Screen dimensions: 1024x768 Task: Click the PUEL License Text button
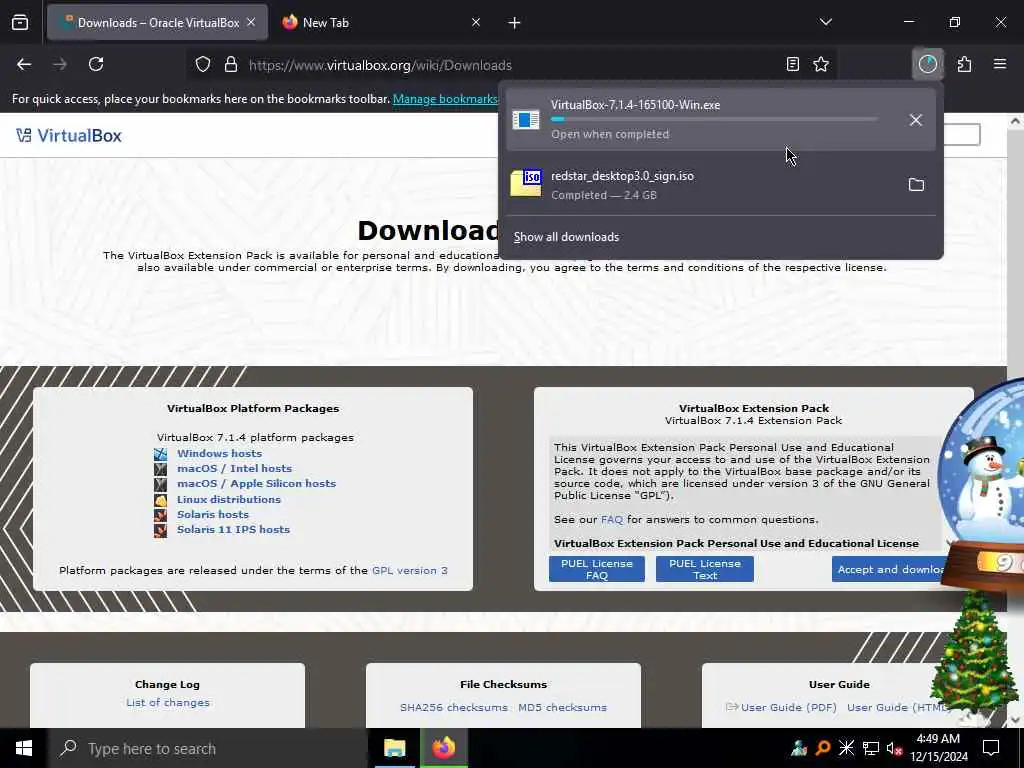click(705, 569)
